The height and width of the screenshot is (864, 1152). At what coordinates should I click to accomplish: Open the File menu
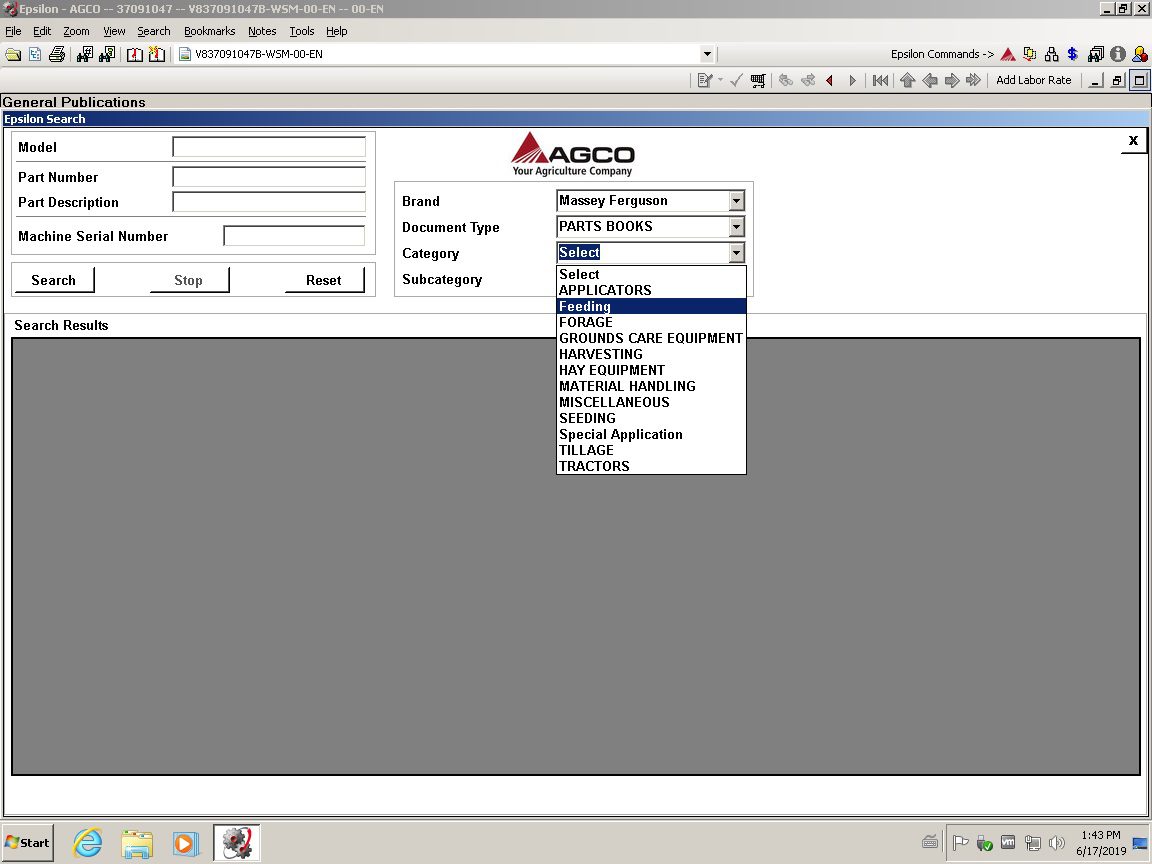coord(13,31)
